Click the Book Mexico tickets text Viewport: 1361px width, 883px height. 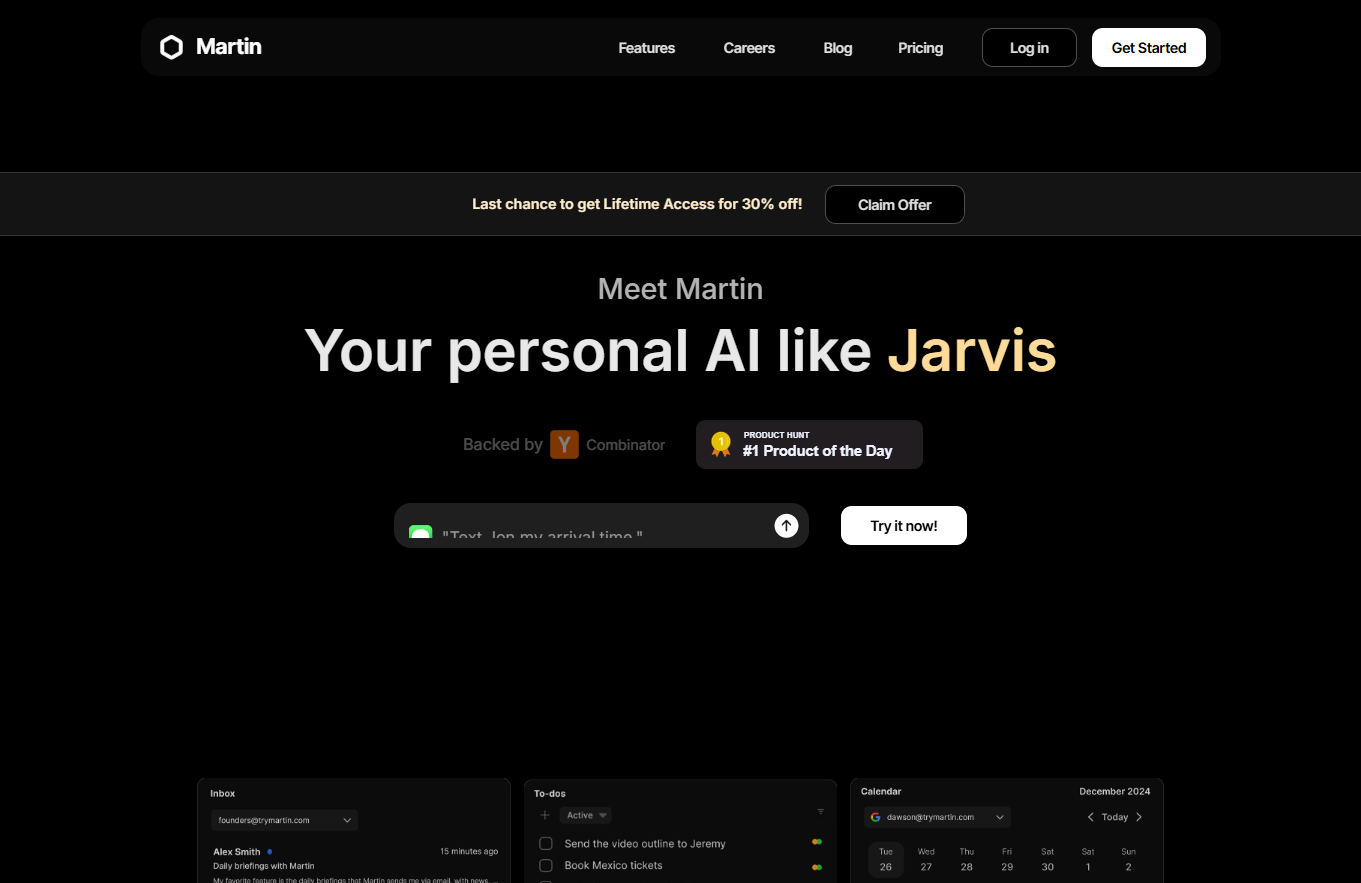(x=613, y=866)
